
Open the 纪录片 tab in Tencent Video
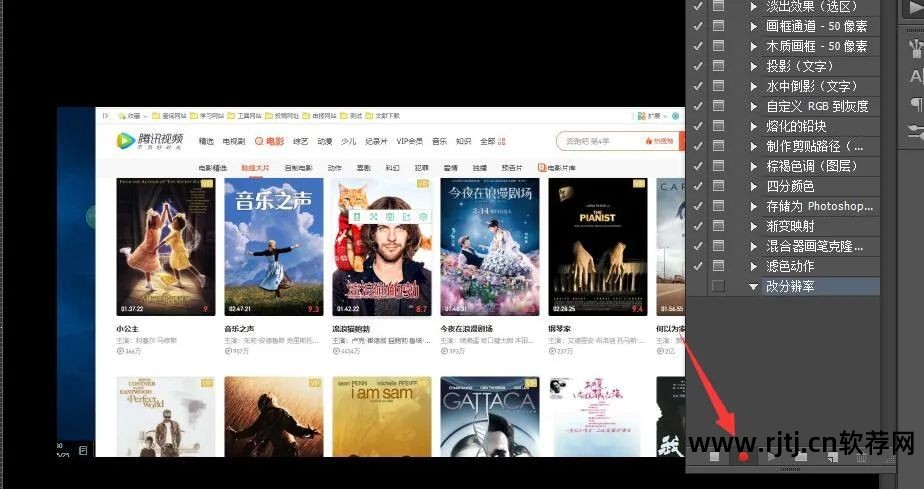point(376,141)
